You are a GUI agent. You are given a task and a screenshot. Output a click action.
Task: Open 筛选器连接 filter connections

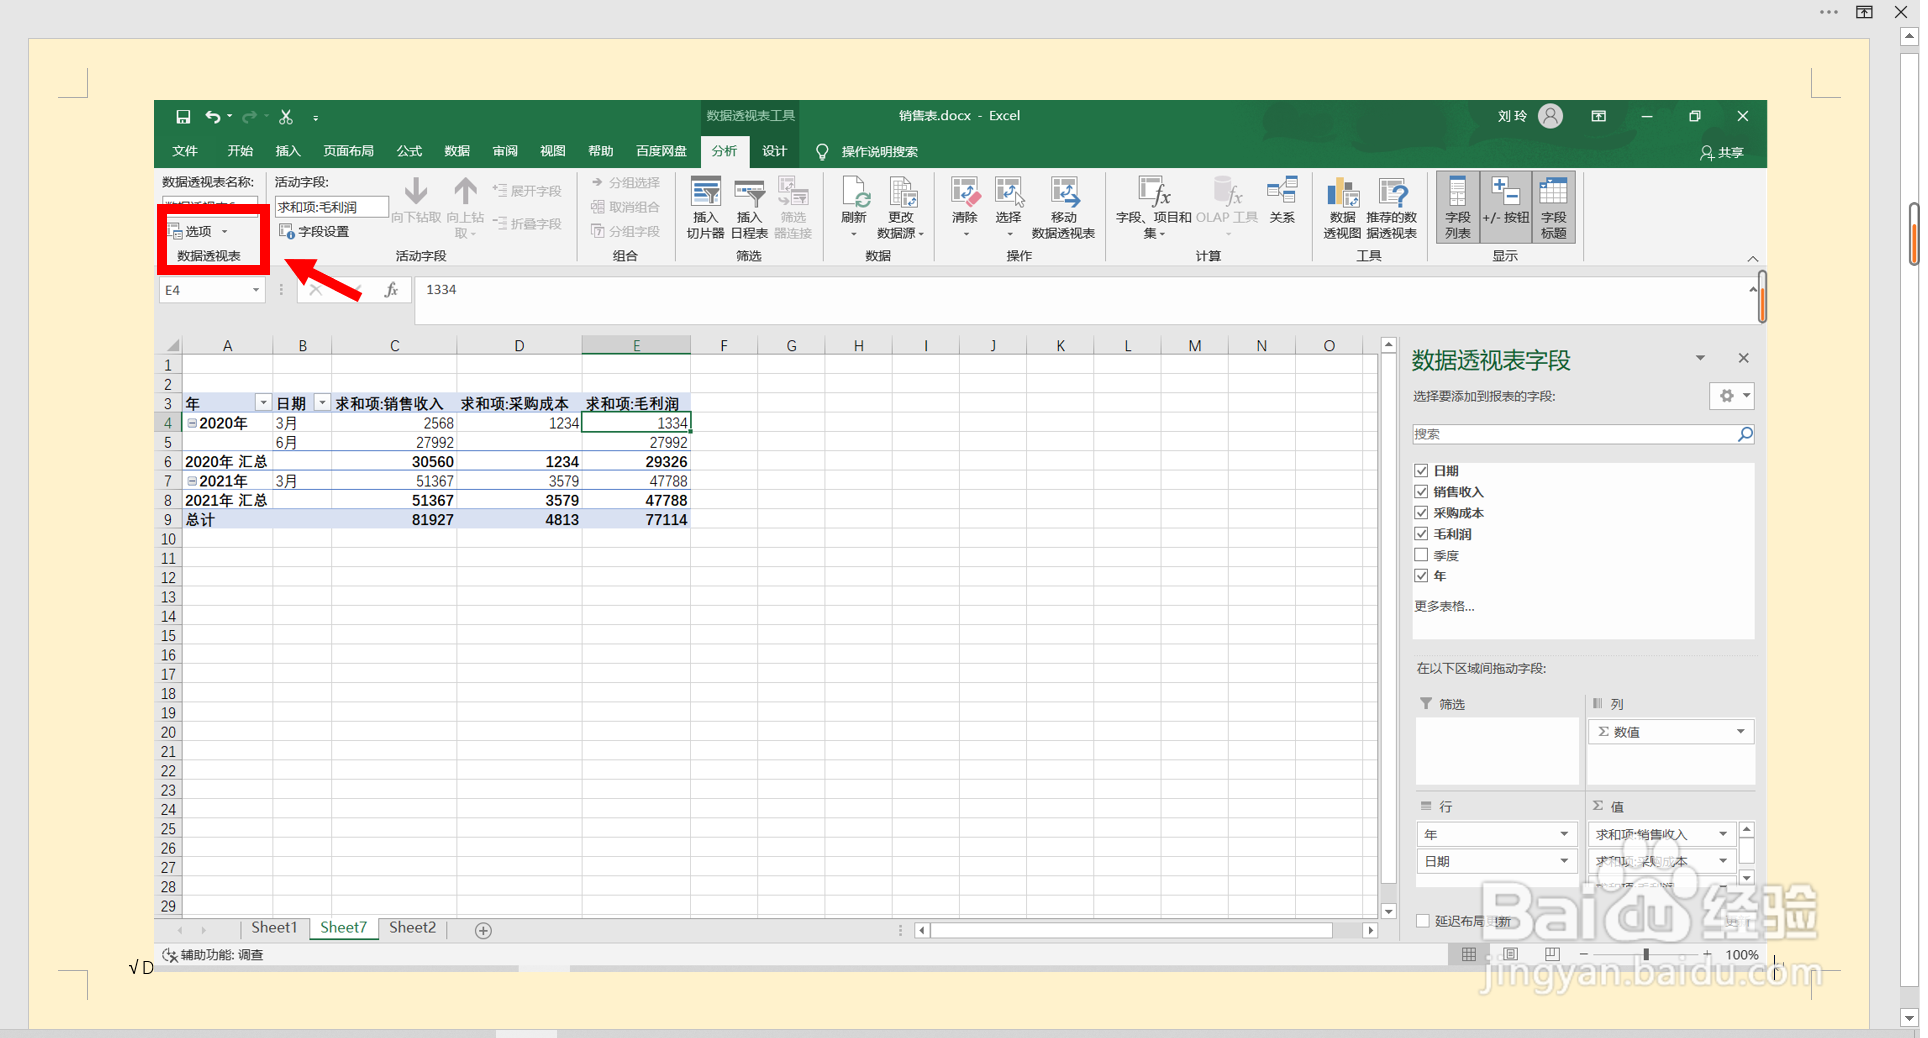click(x=793, y=208)
